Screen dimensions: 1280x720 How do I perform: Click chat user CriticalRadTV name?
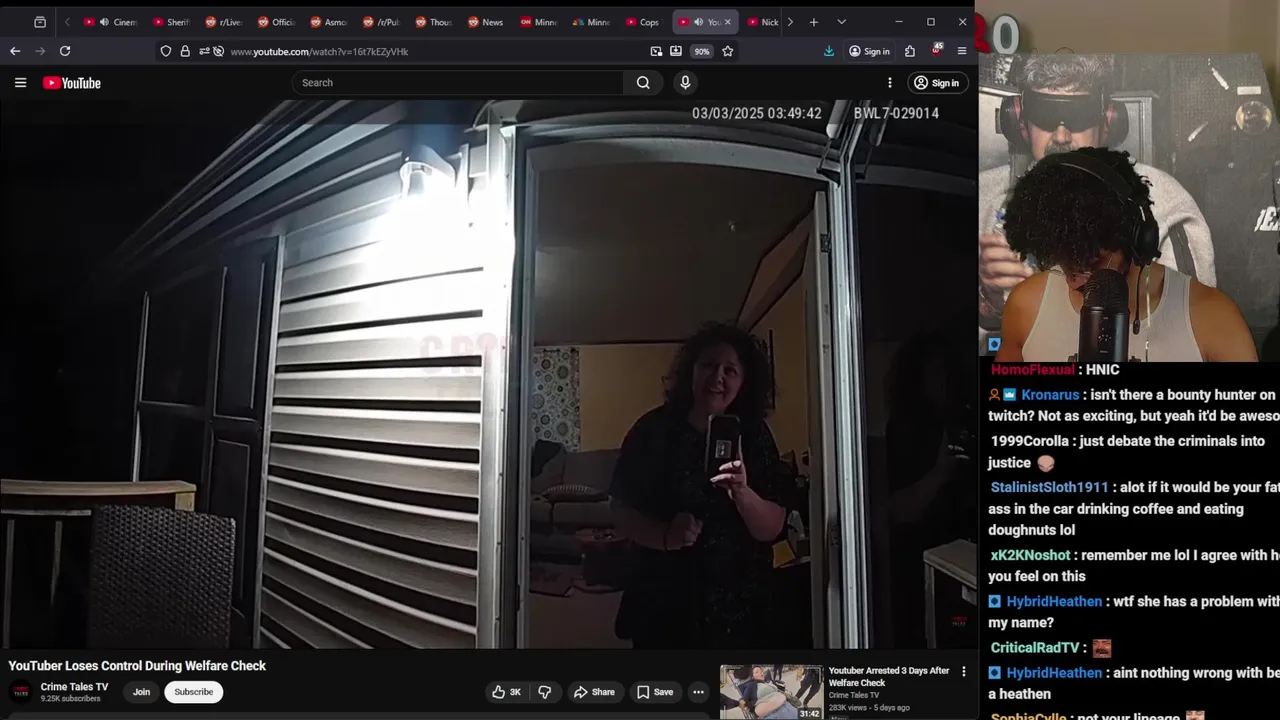pyautogui.click(x=1035, y=648)
